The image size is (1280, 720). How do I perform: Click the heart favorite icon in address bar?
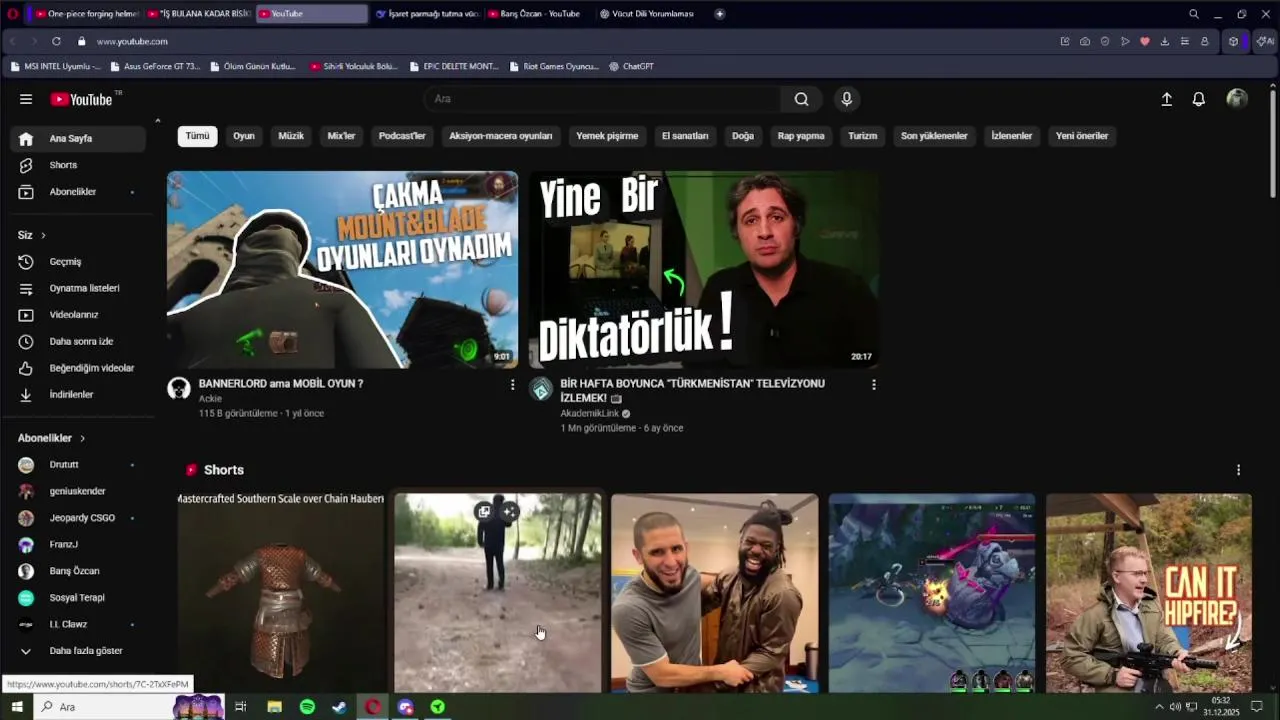point(1145,41)
